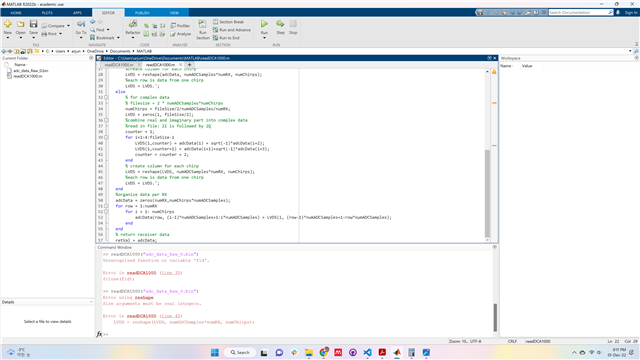Click the Find magnifier button
Image resolution: width=640 pixels, height=360 pixels.
click(x=98, y=30)
